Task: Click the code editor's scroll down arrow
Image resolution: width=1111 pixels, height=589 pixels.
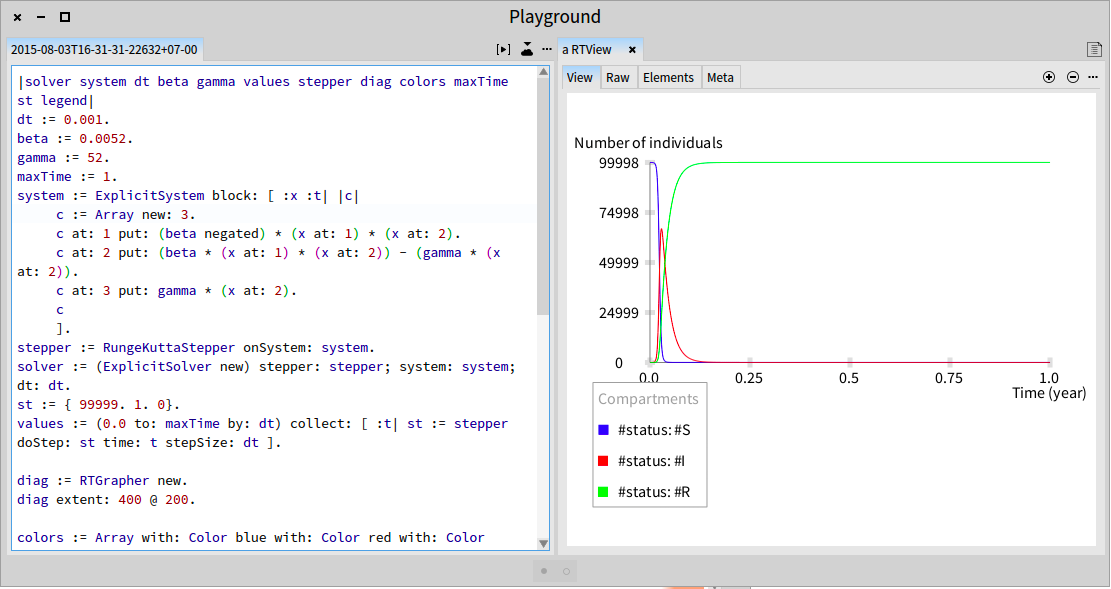Action: tap(543, 544)
